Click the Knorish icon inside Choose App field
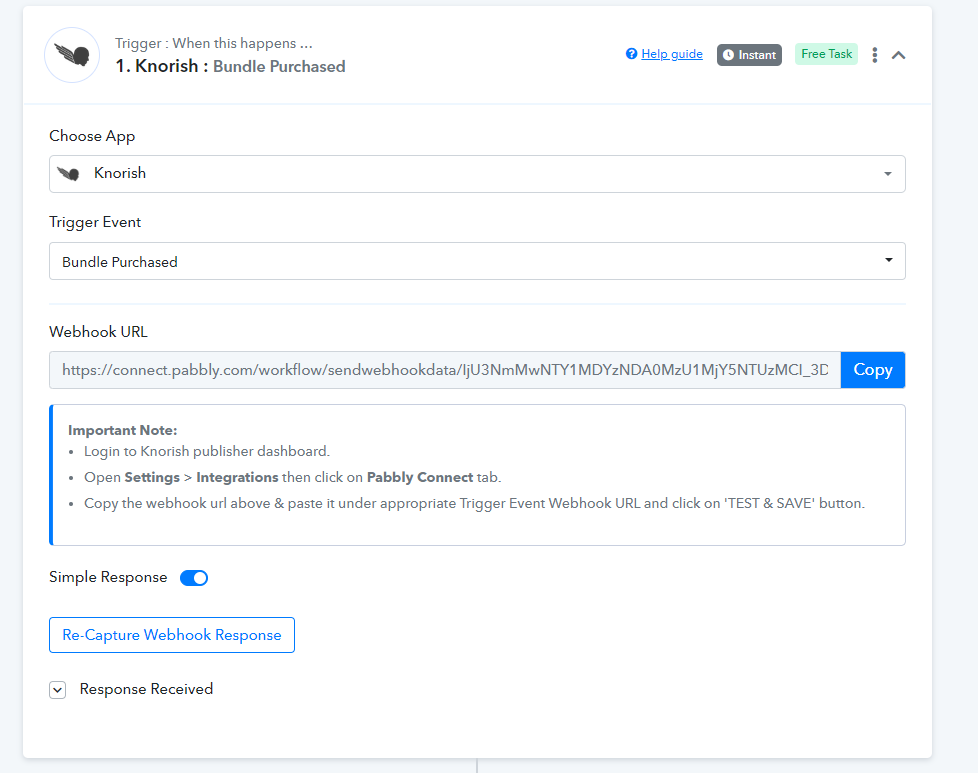Image resolution: width=978 pixels, height=773 pixels. coord(69,173)
